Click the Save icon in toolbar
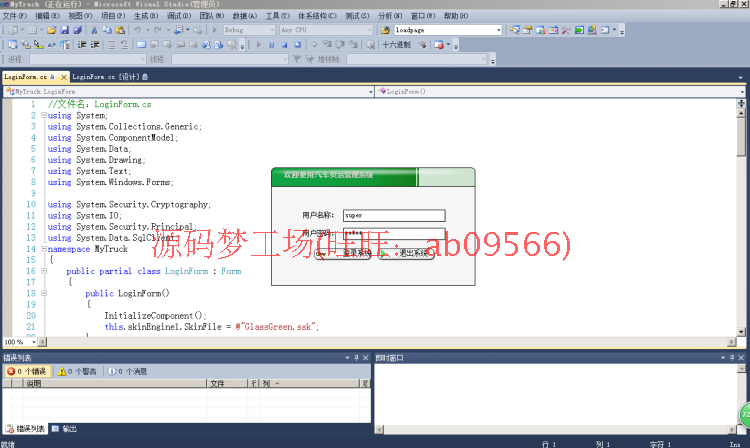 (64, 30)
